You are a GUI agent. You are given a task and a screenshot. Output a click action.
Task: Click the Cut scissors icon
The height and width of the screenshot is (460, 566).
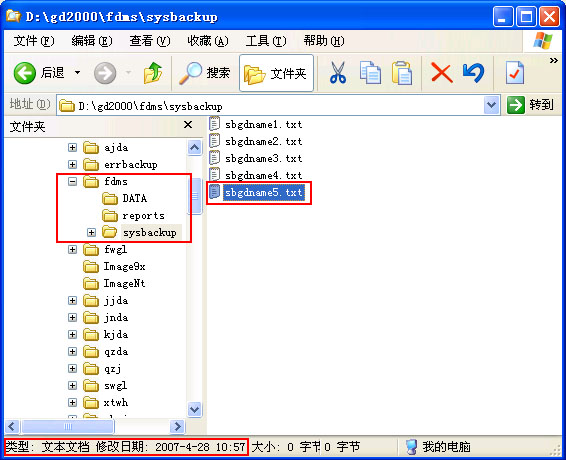pyautogui.click(x=338, y=73)
